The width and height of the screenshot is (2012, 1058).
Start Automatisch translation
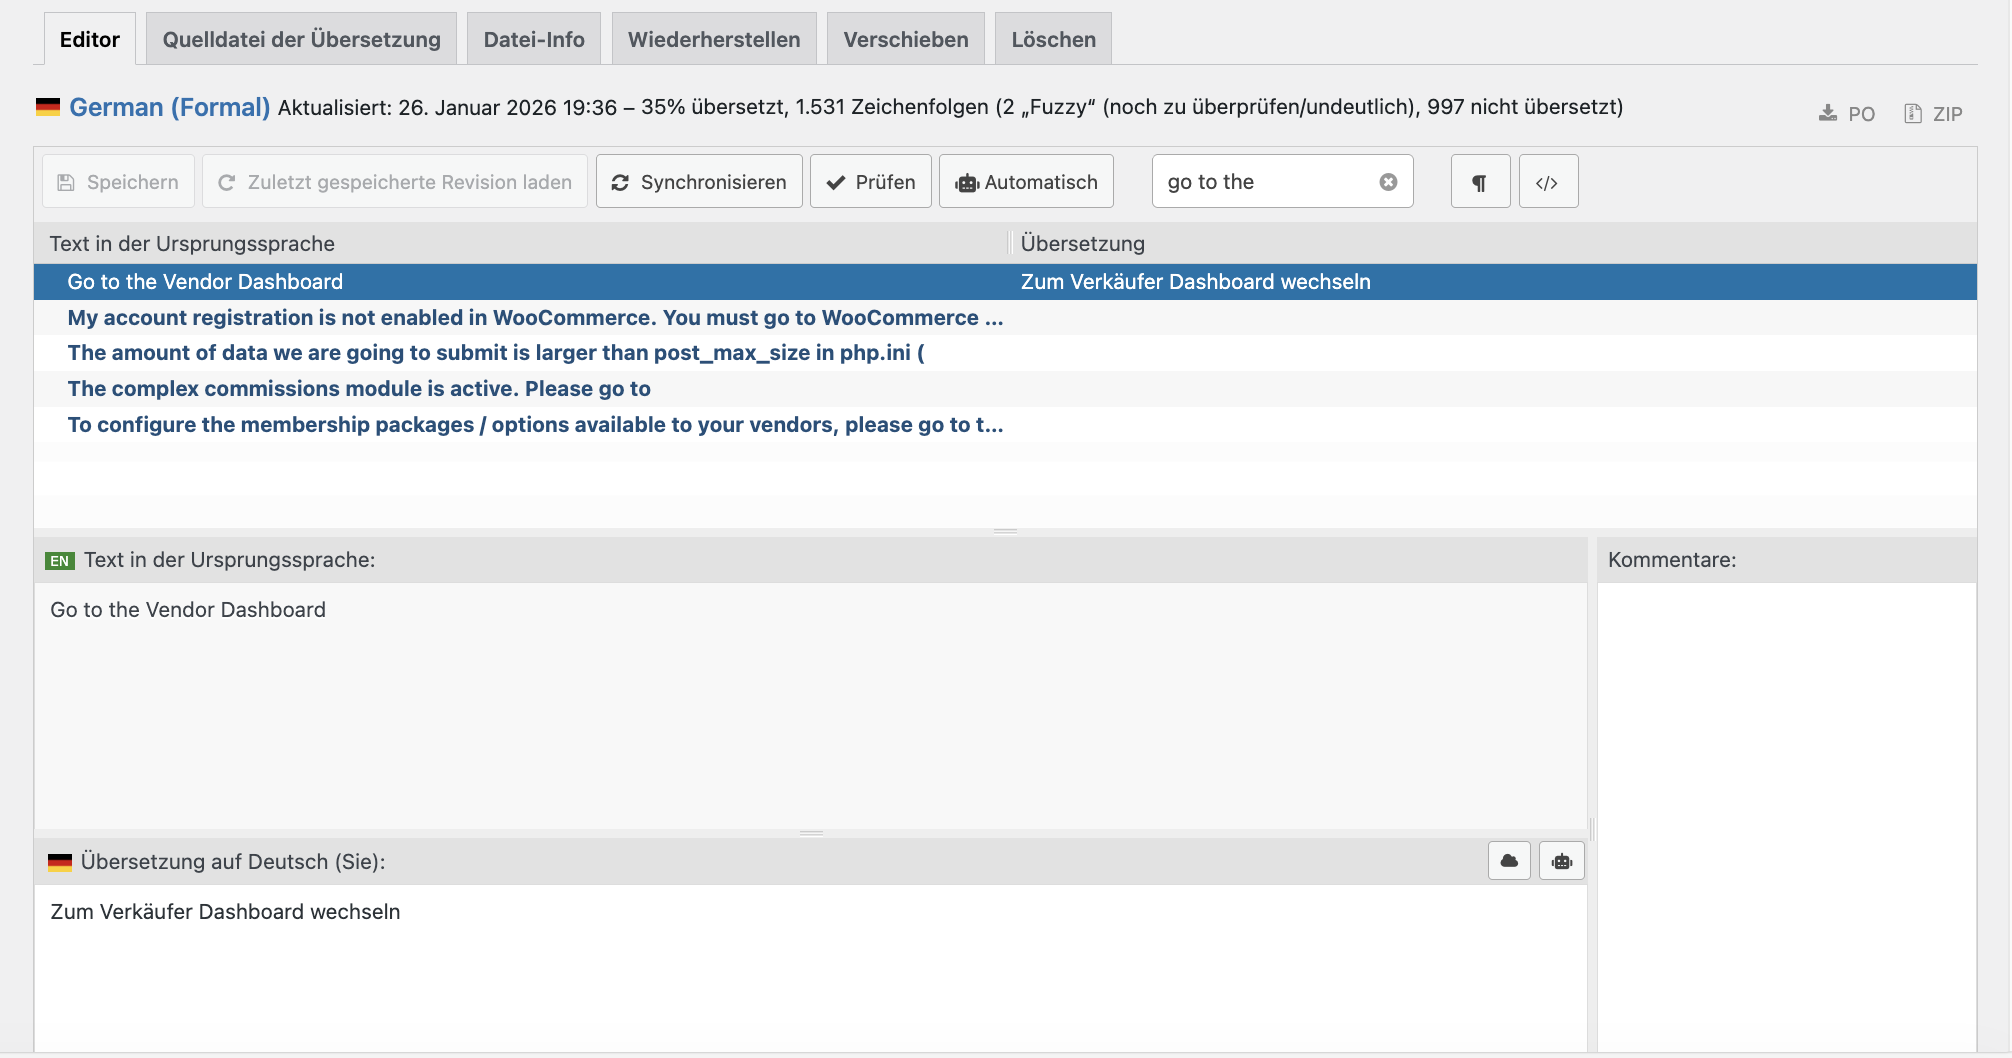coord(1026,182)
